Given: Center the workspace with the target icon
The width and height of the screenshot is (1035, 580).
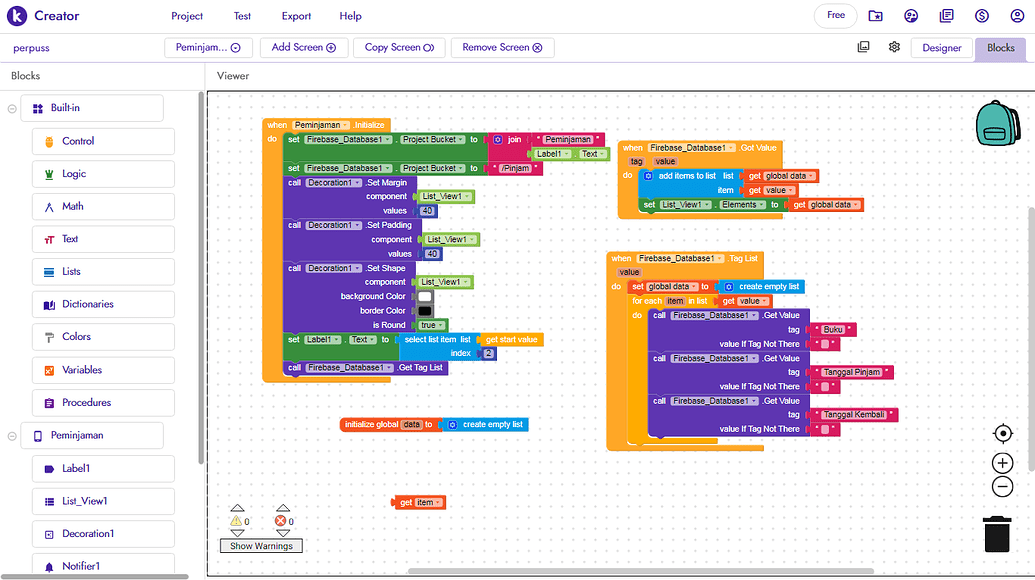Looking at the screenshot, I should click(1003, 434).
